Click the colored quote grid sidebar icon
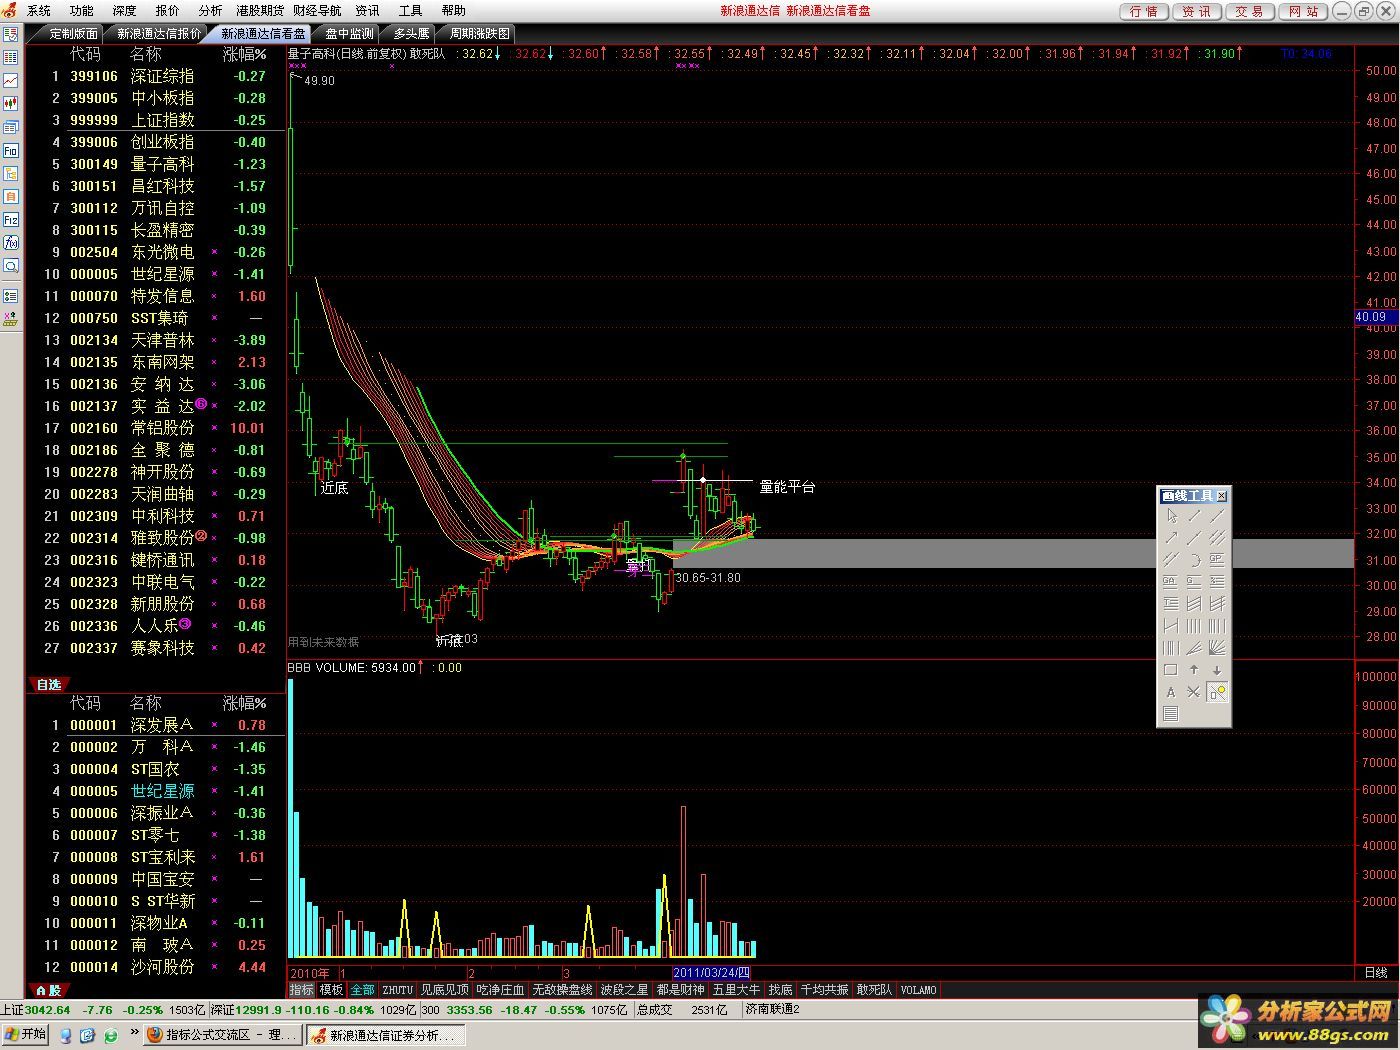Viewport: 1400px width, 1050px height. (x=10, y=57)
